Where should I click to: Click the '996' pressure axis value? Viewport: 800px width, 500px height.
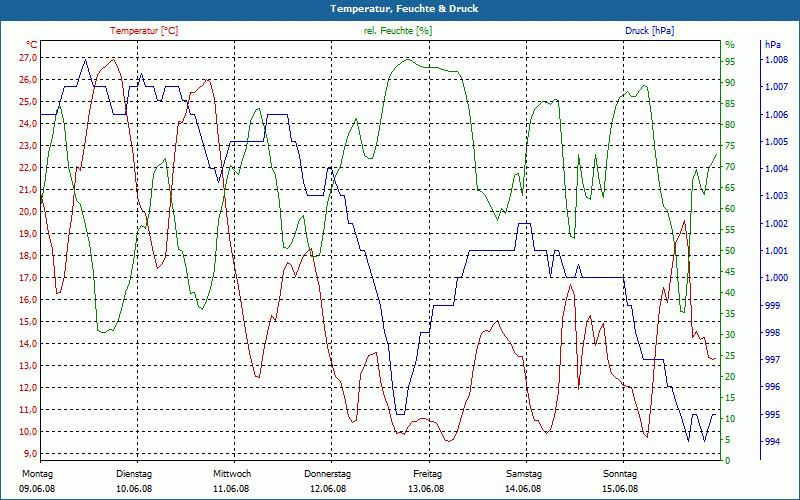[773, 387]
